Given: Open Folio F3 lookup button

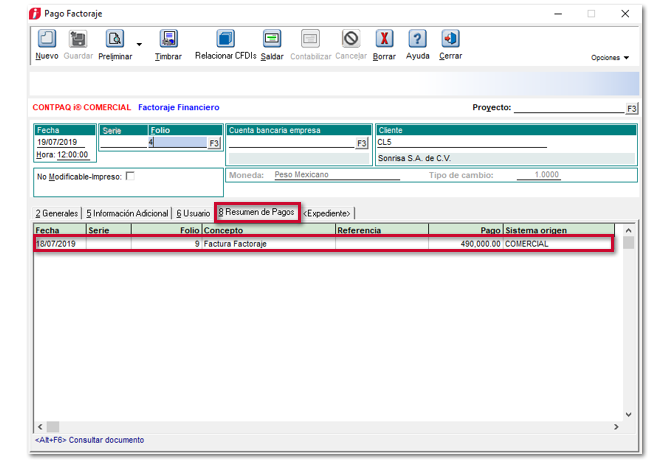Looking at the screenshot, I should pos(213,143).
